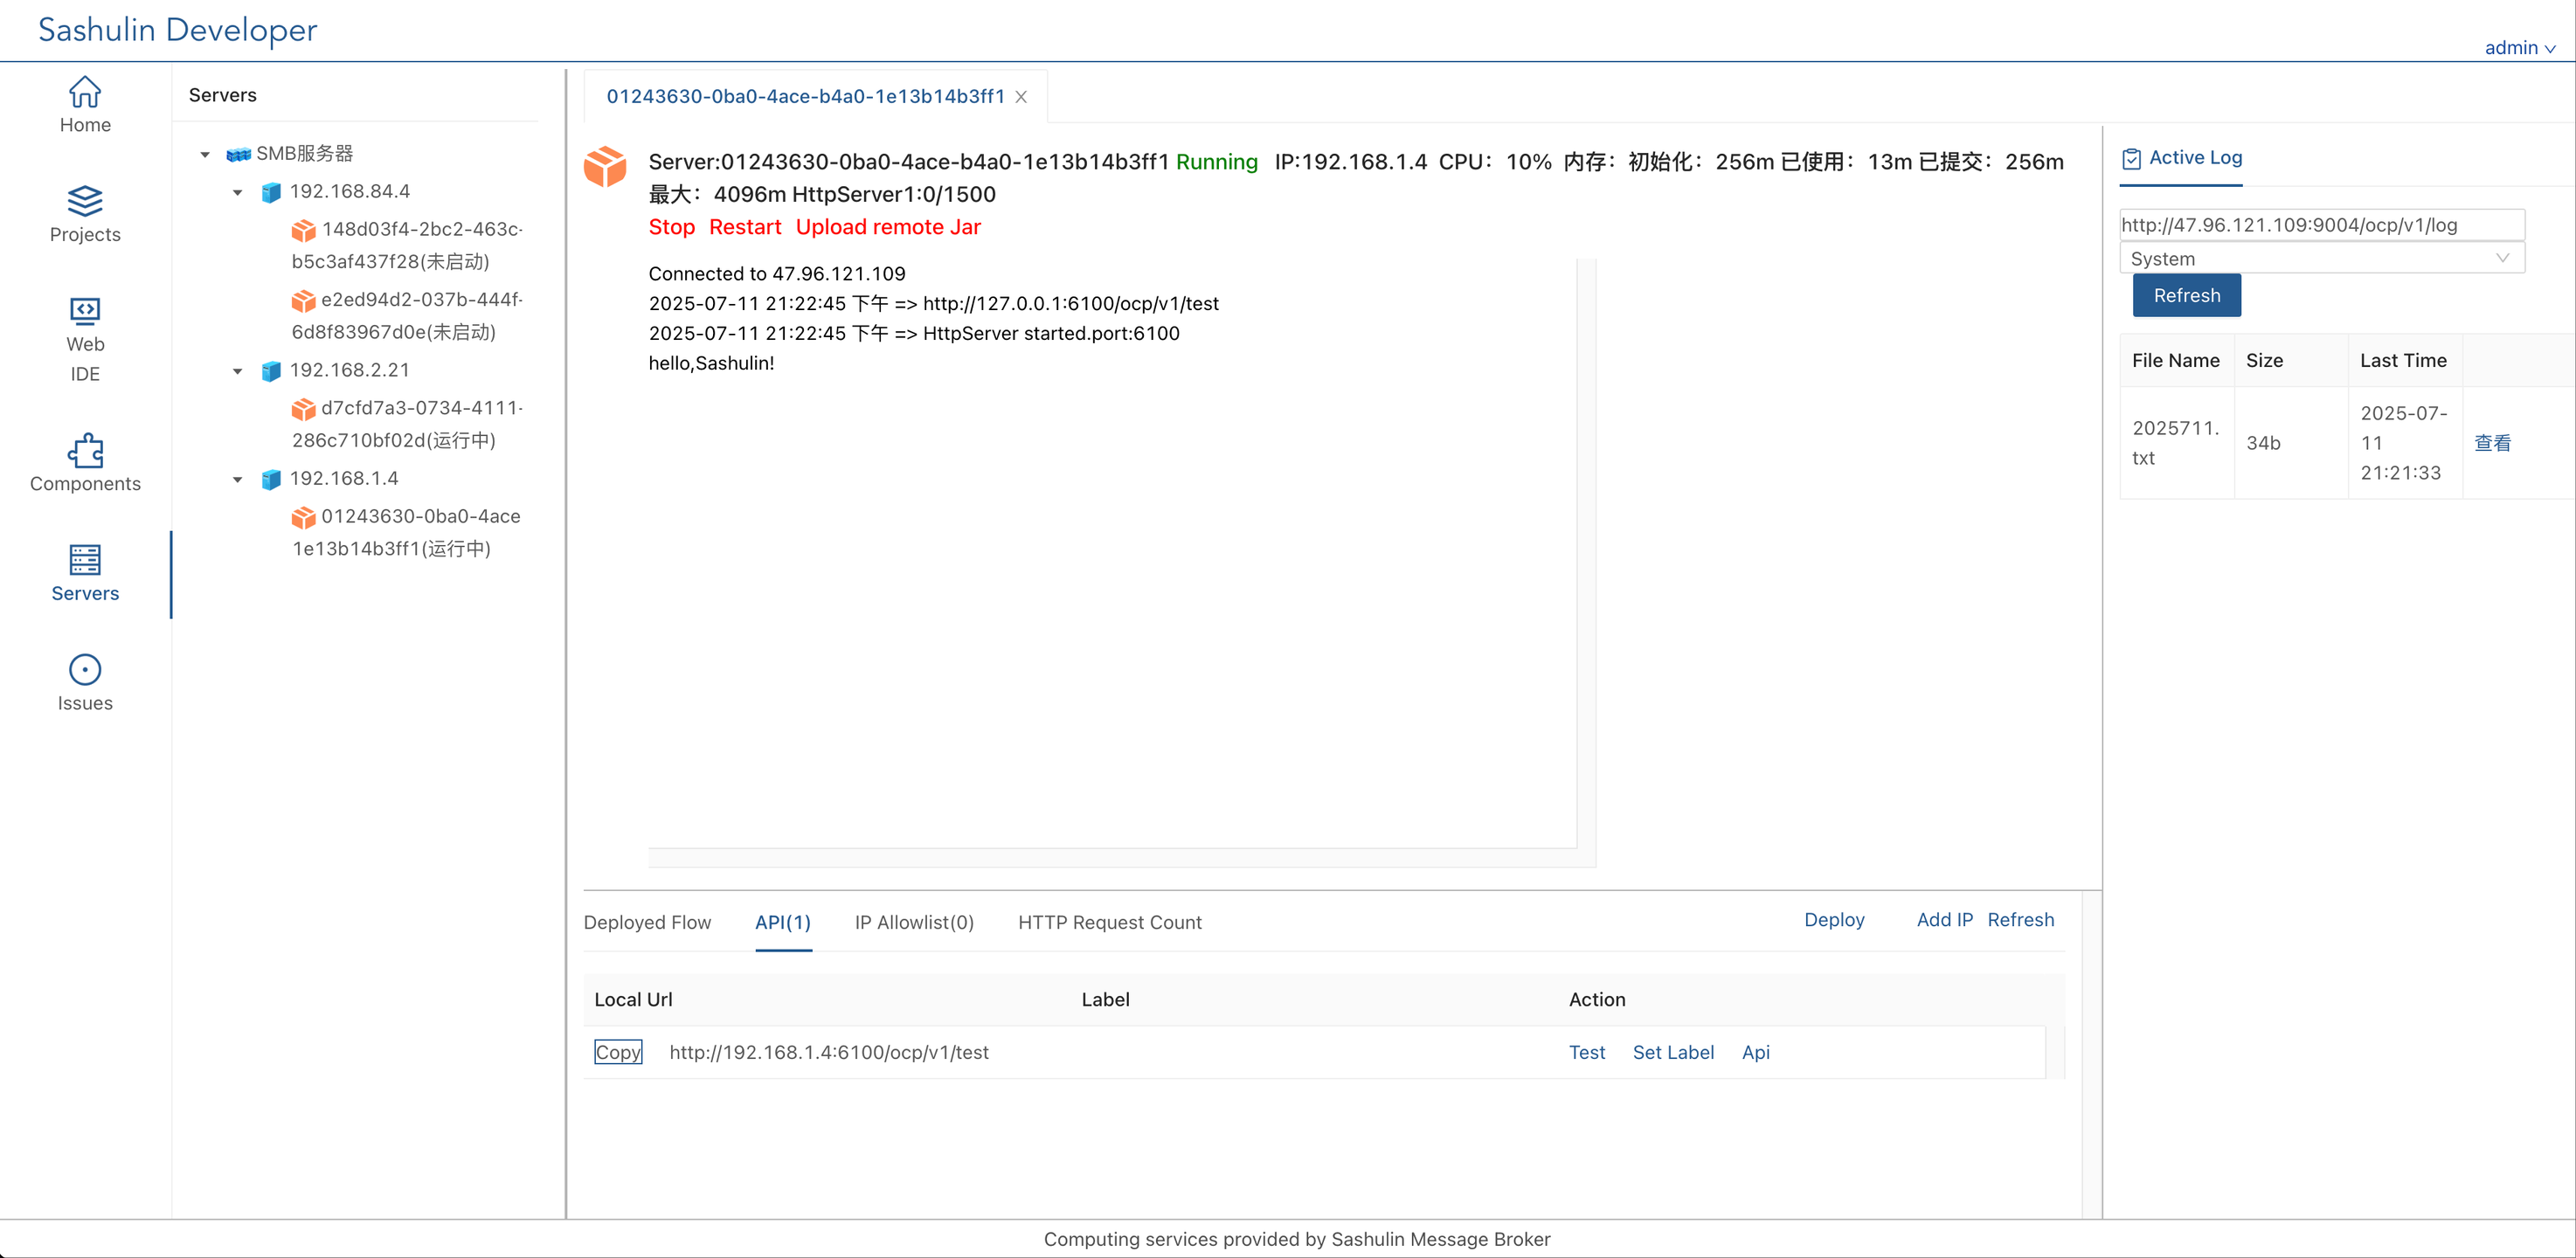2576x1258 pixels.
Task: Open the Home sidebar icon
Action: pos(85,93)
